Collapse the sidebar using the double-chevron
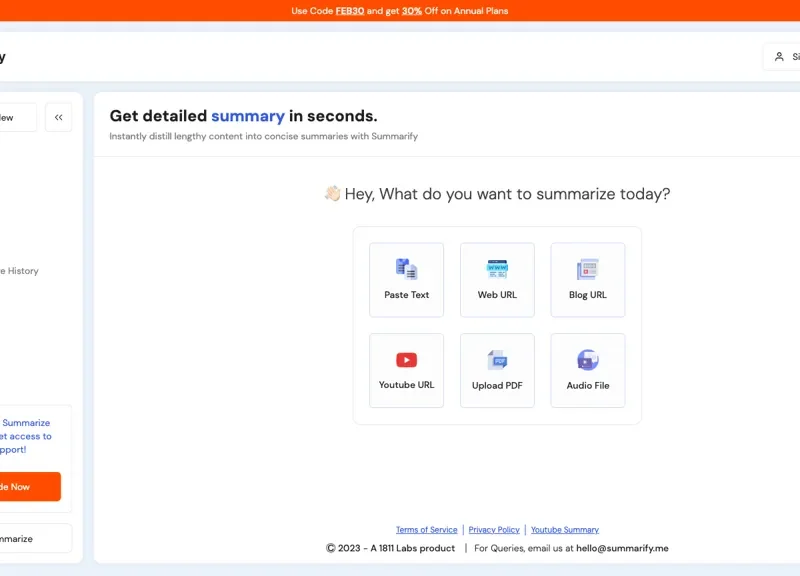Image resolution: width=800 pixels, height=576 pixels. coord(58,117)
